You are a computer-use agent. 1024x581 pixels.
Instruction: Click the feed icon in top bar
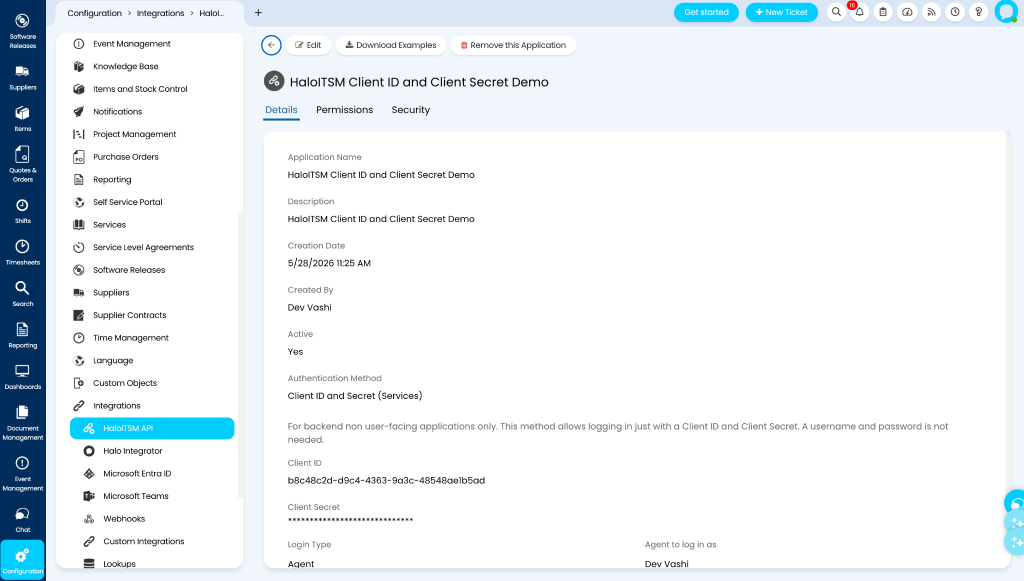coord(931,12)
